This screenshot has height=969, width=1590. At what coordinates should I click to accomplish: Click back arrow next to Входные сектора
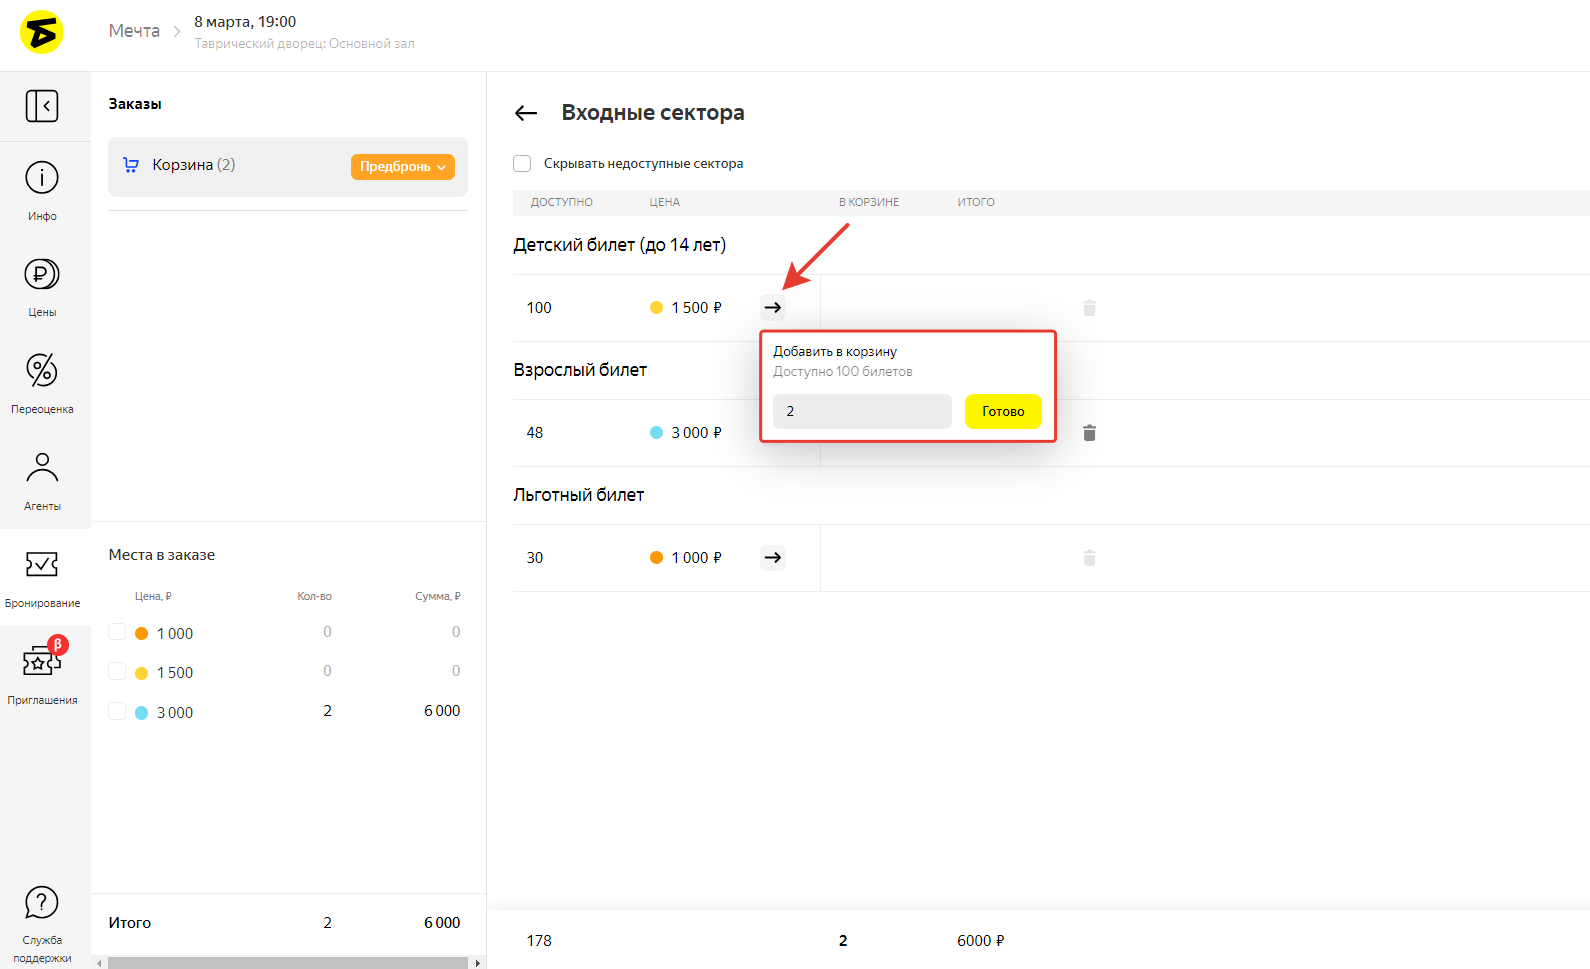pyautogui.click(x=526, y=113)
